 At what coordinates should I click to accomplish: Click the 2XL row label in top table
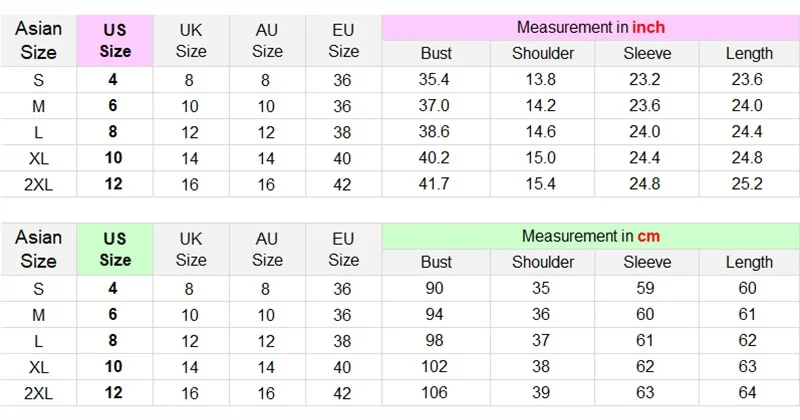tap(38, 184)
